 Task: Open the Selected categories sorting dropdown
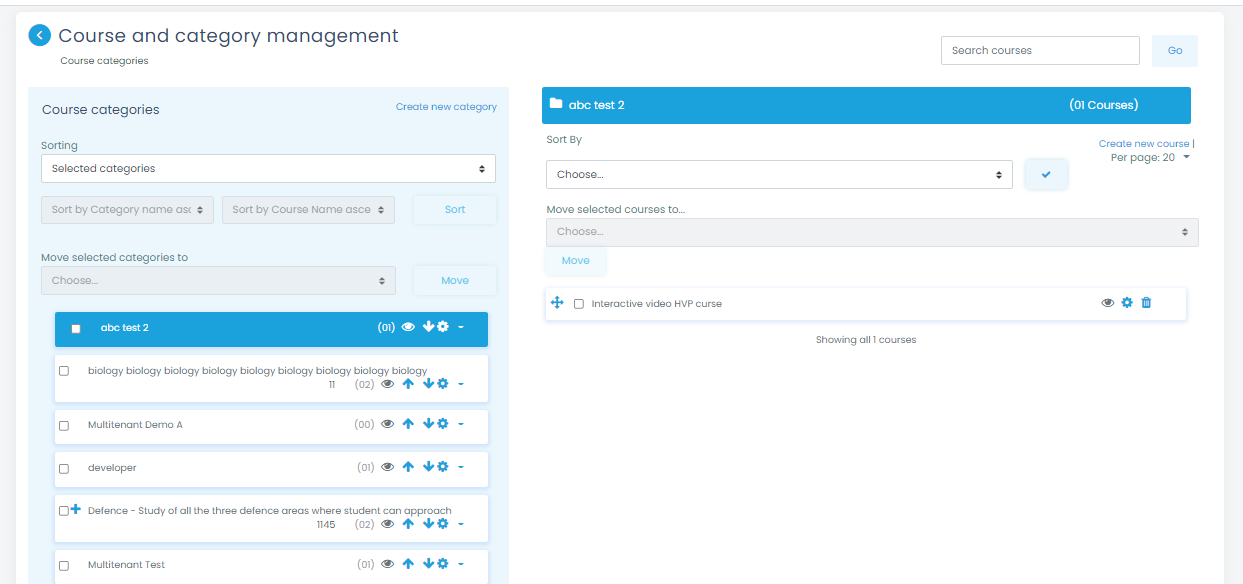point(268,169)
